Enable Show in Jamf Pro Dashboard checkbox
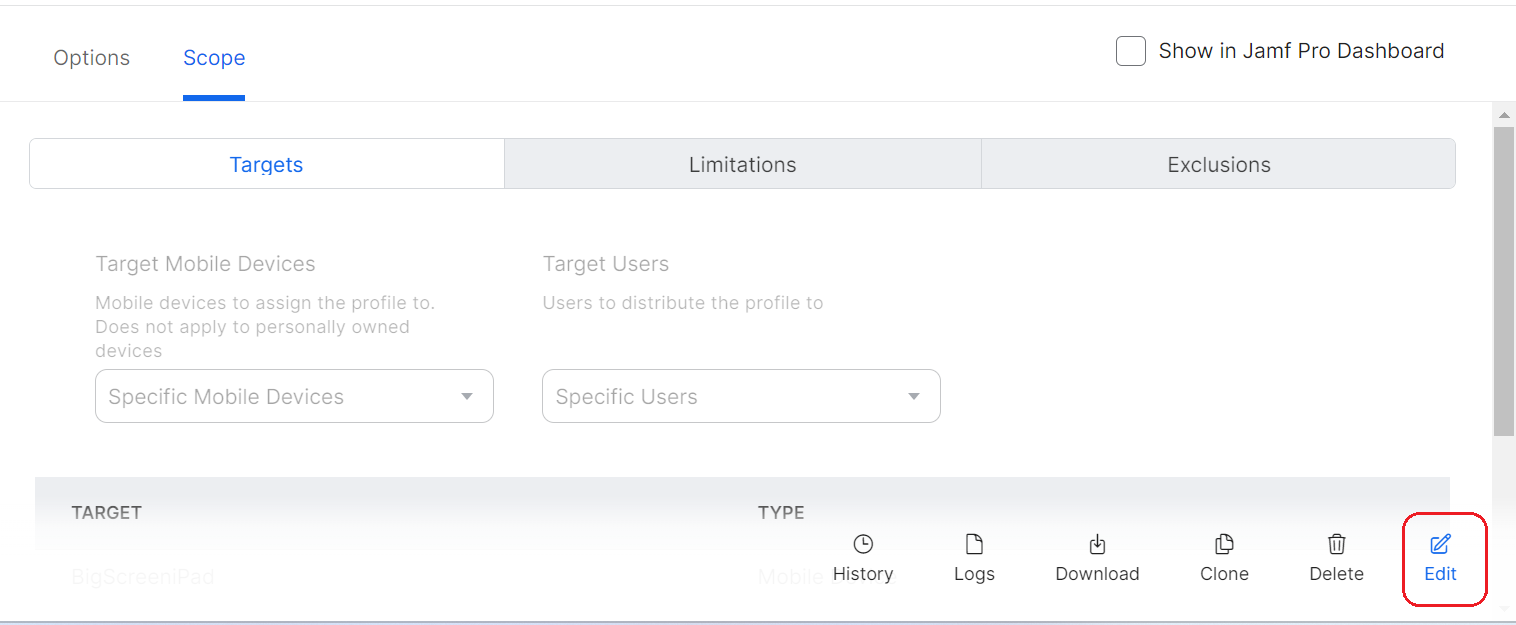The image size is (1516, 625). click(x=1131, y=51)
